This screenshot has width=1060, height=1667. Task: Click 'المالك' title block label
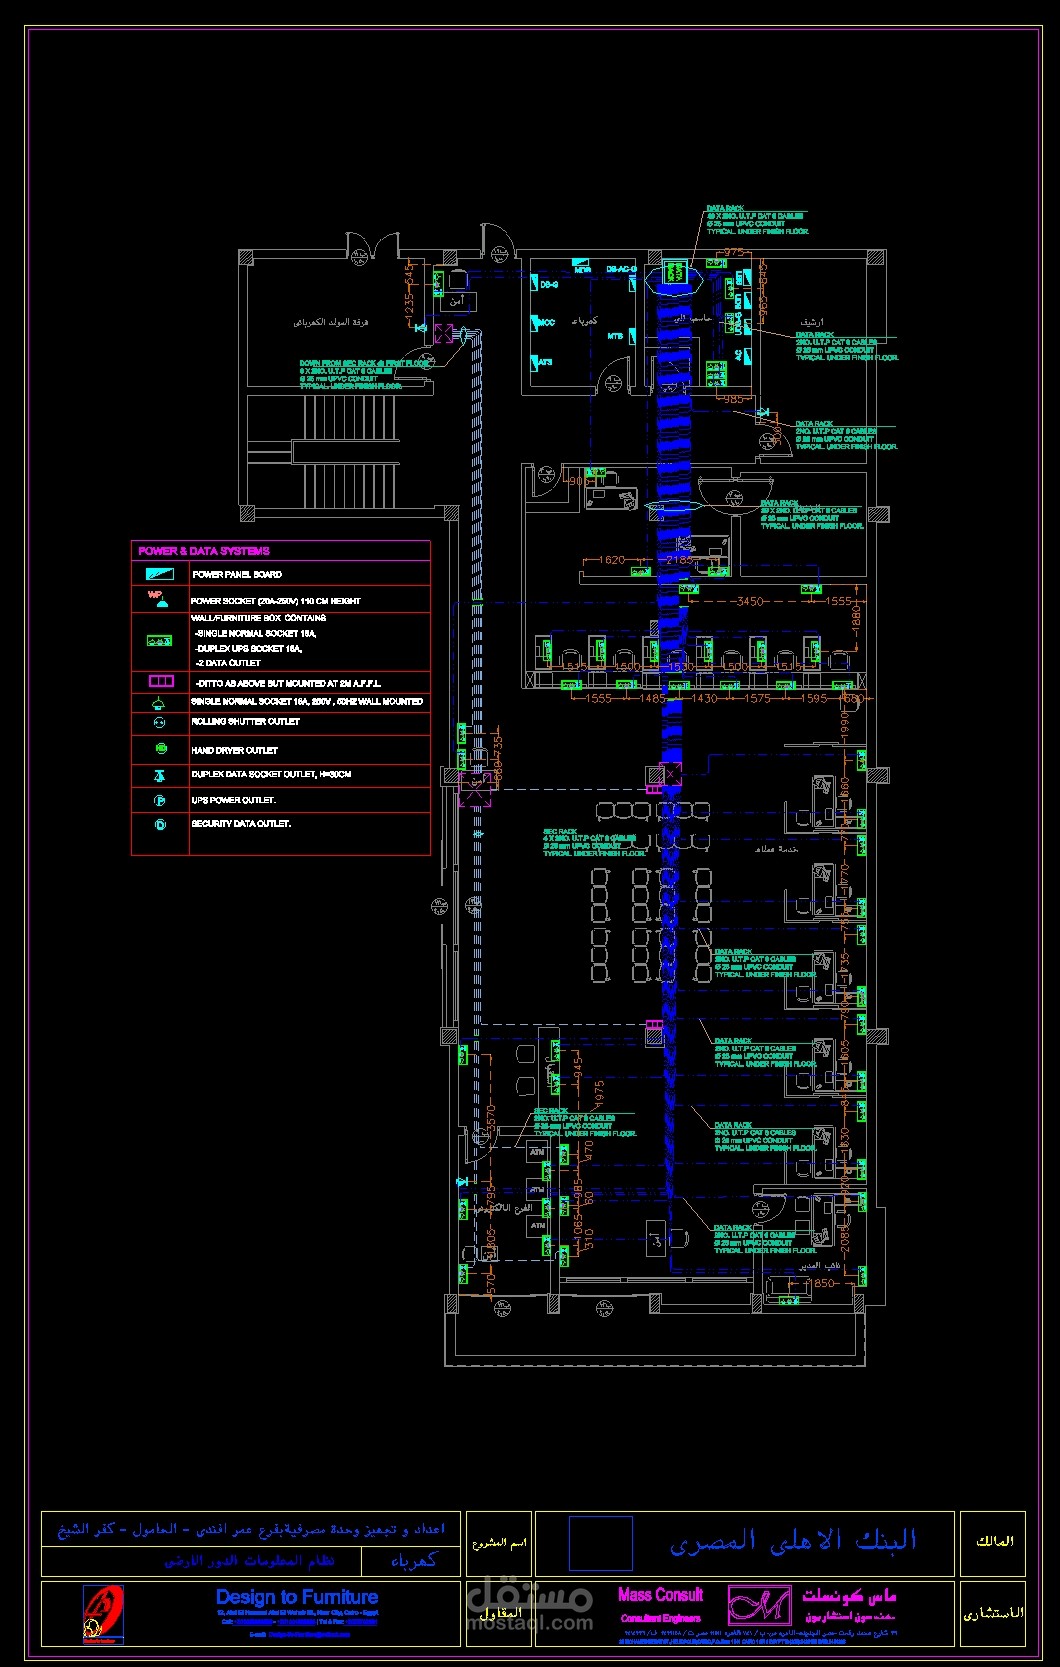coord(994,1542)
